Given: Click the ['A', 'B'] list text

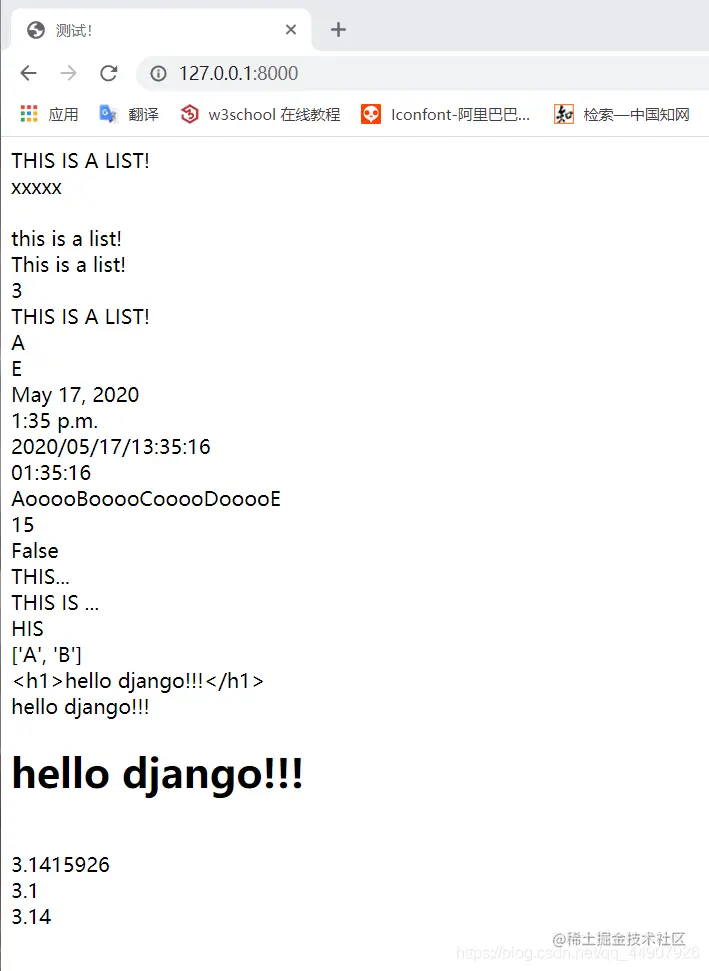Looking at the screenshot, I should coord(46,655).
